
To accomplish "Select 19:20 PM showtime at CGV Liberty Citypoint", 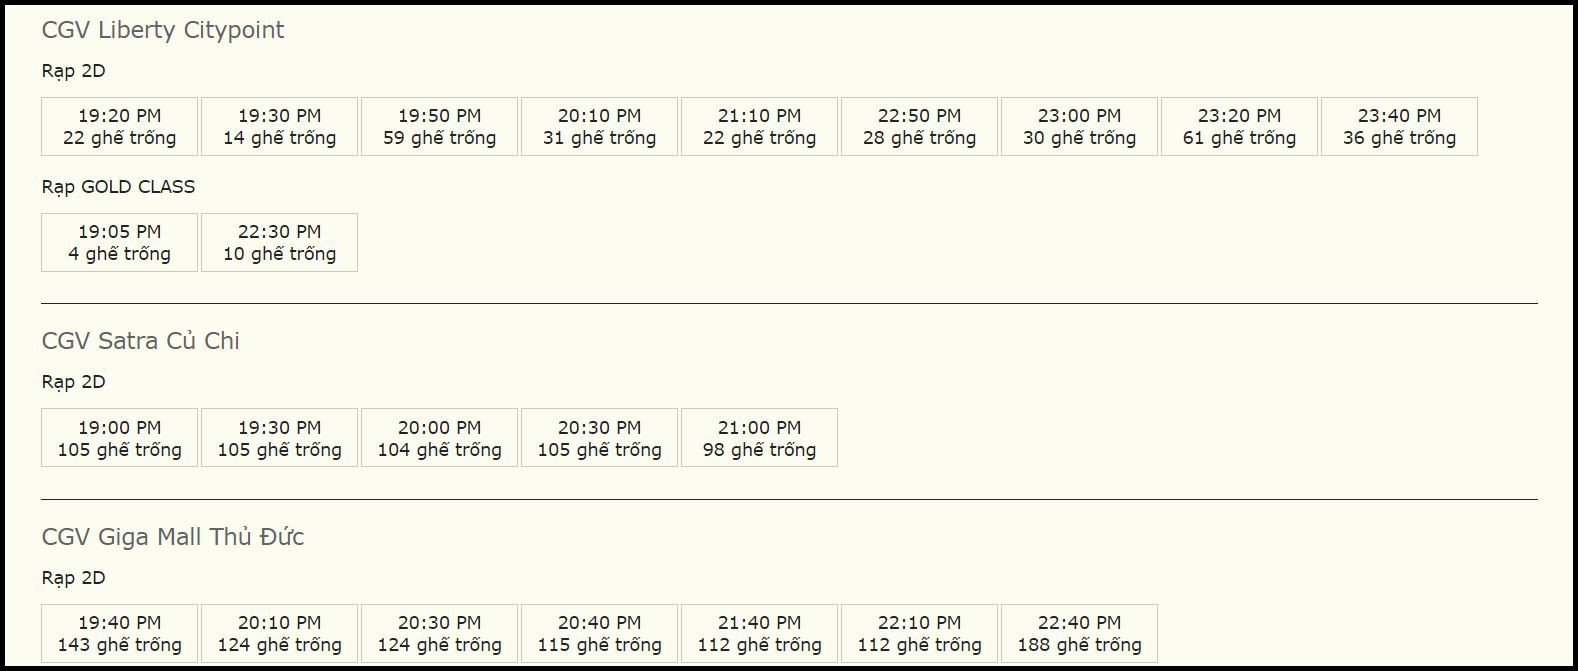I will (x=120, y=127).
